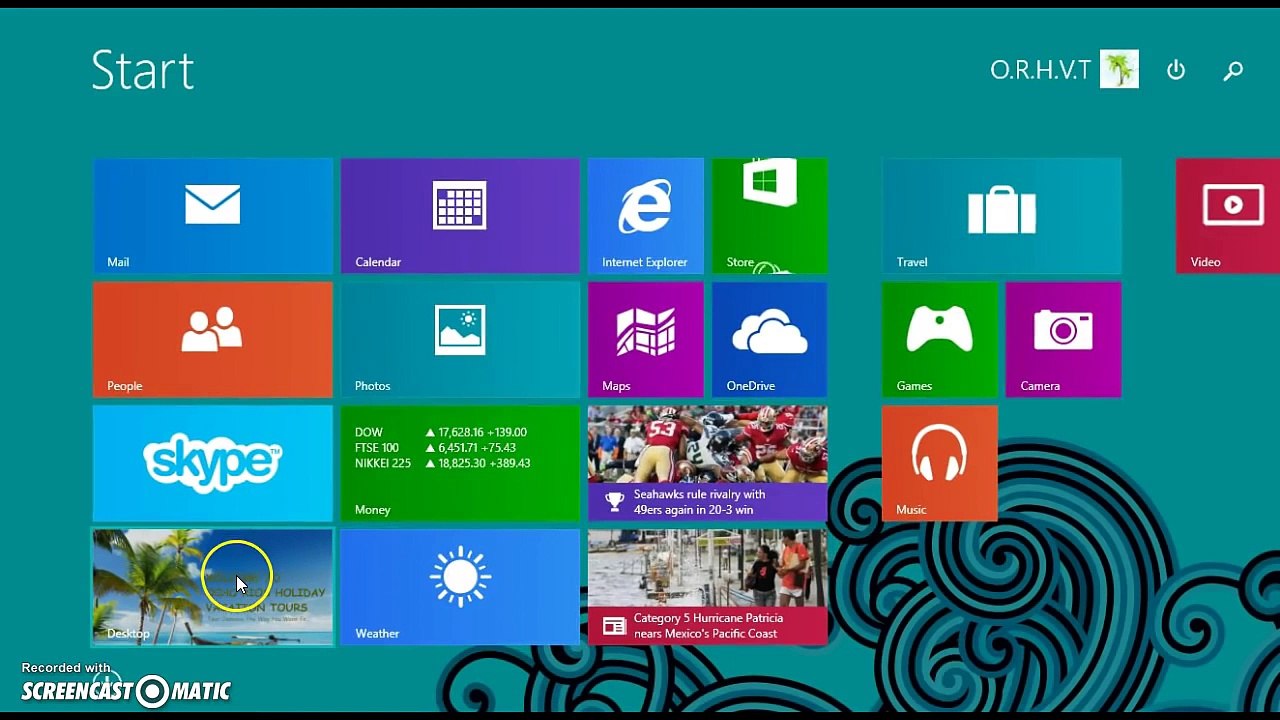The image size is (1280, 720).
Task: Open the Video tile
Action: point(1228,215)
